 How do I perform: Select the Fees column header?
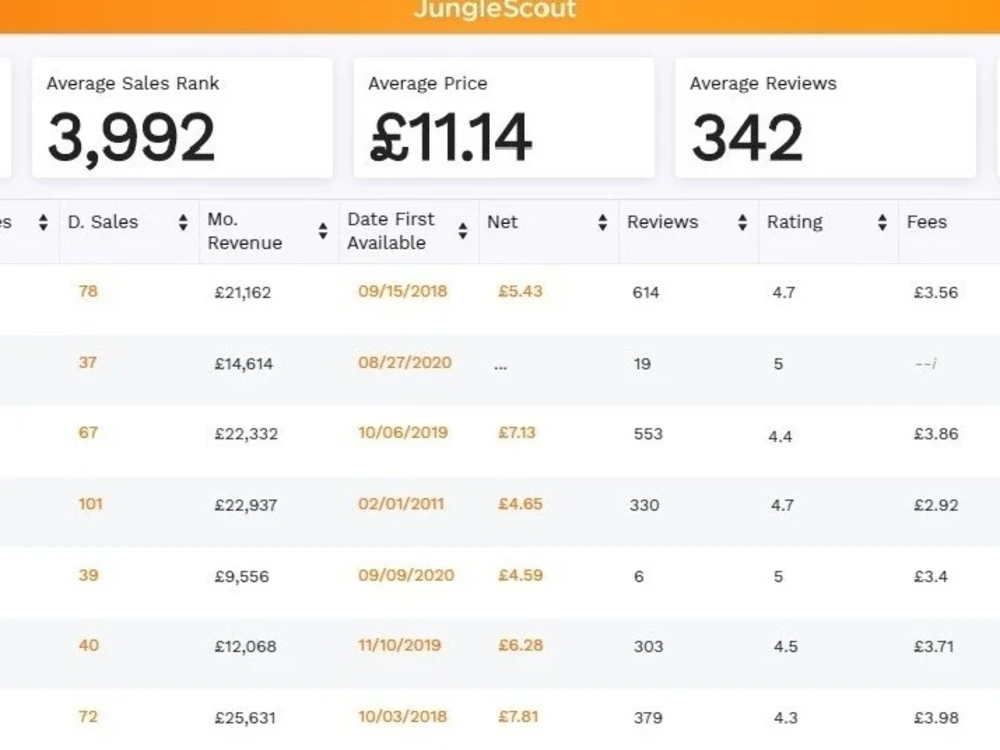click(x=927, y=222)
